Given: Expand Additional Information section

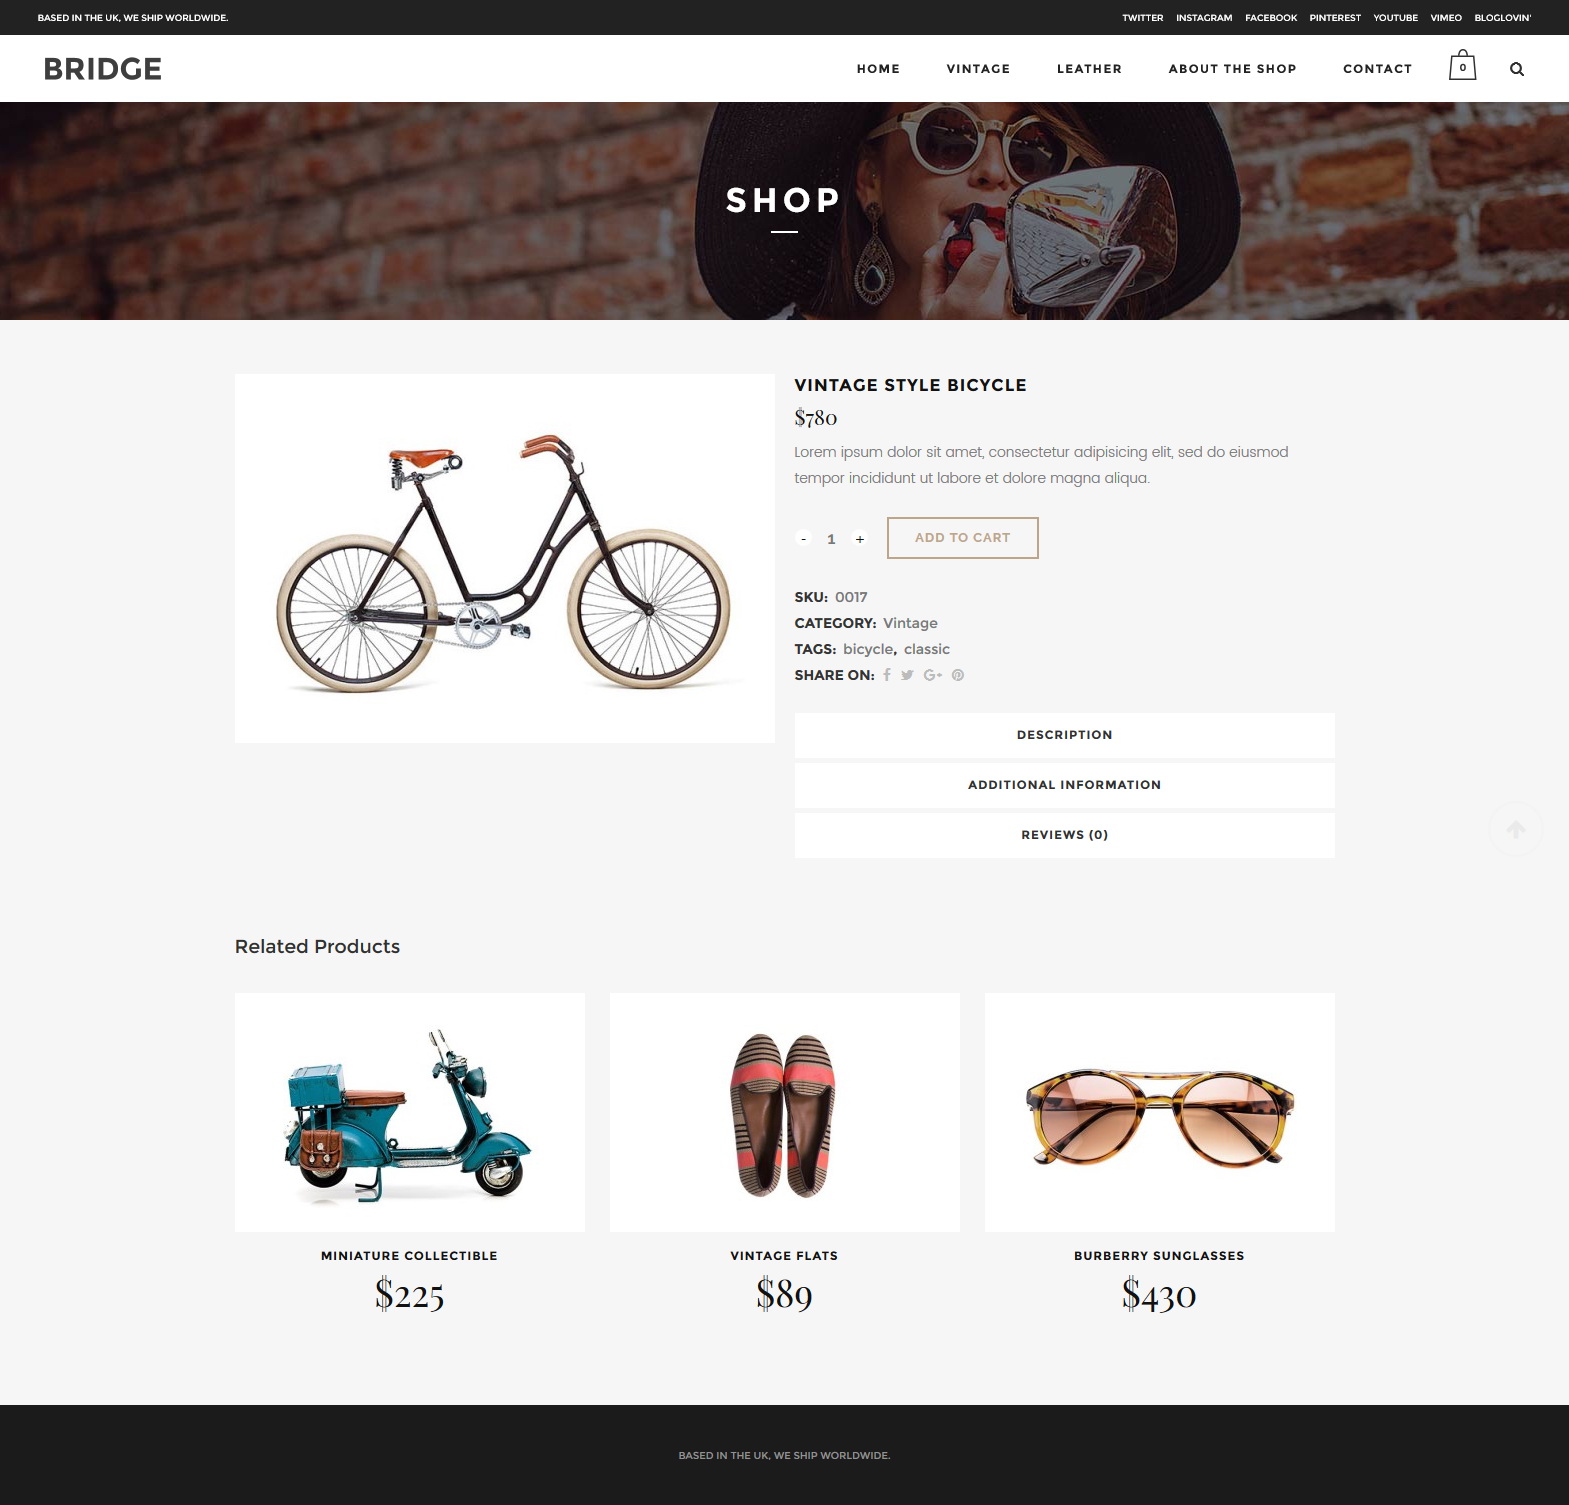Looking at the screenshot, I should [x=1064, y=785].
